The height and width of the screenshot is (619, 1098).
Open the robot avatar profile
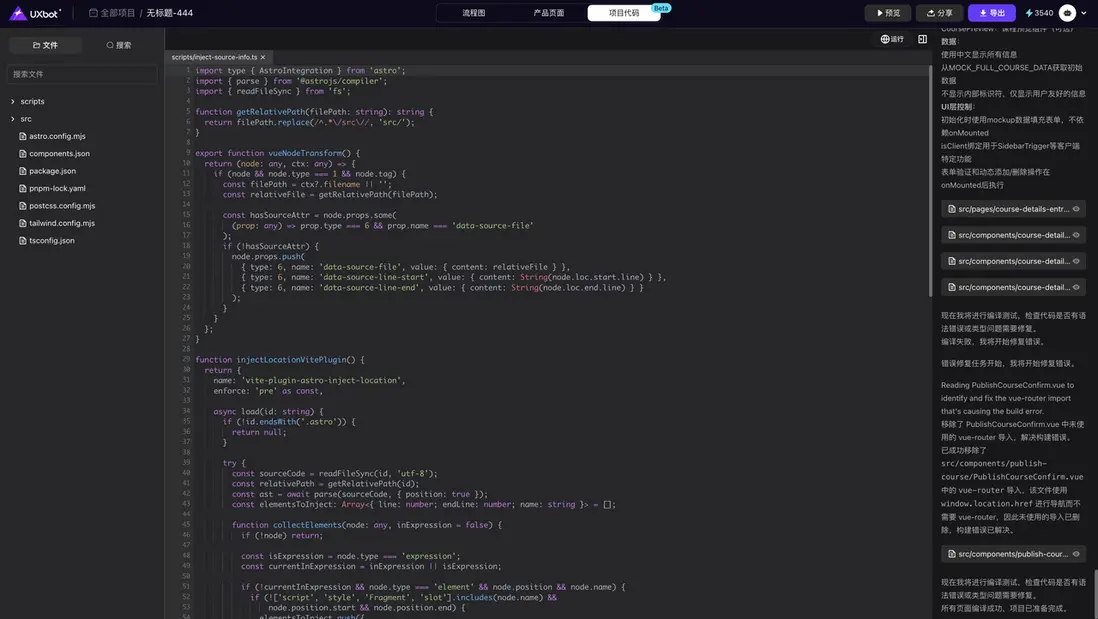(1068, 13)
